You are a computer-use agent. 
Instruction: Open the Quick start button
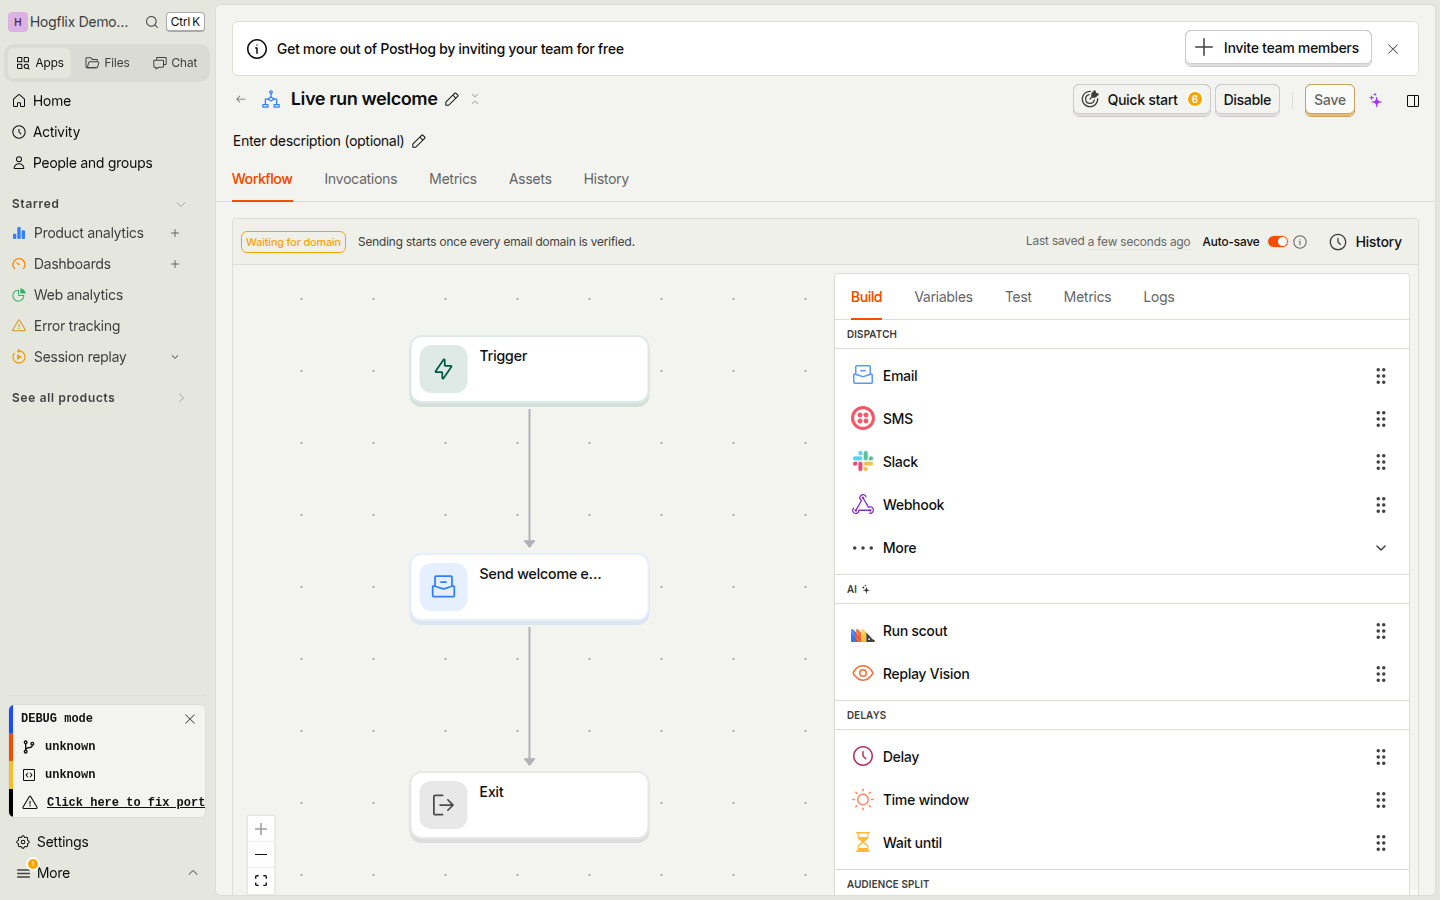[x=1142, y=100]
